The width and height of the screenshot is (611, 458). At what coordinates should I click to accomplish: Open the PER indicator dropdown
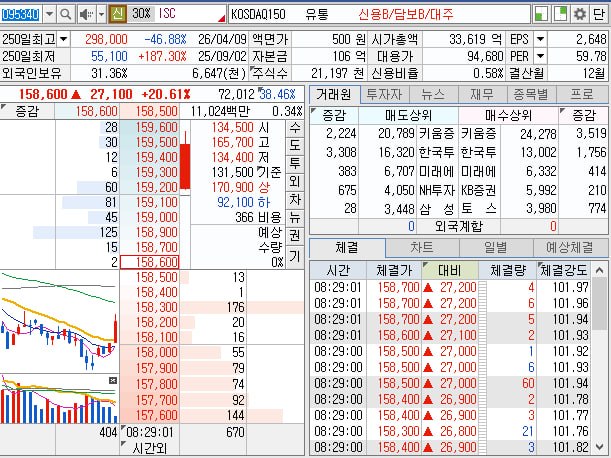pyautogui.click(x=540, y=56)
